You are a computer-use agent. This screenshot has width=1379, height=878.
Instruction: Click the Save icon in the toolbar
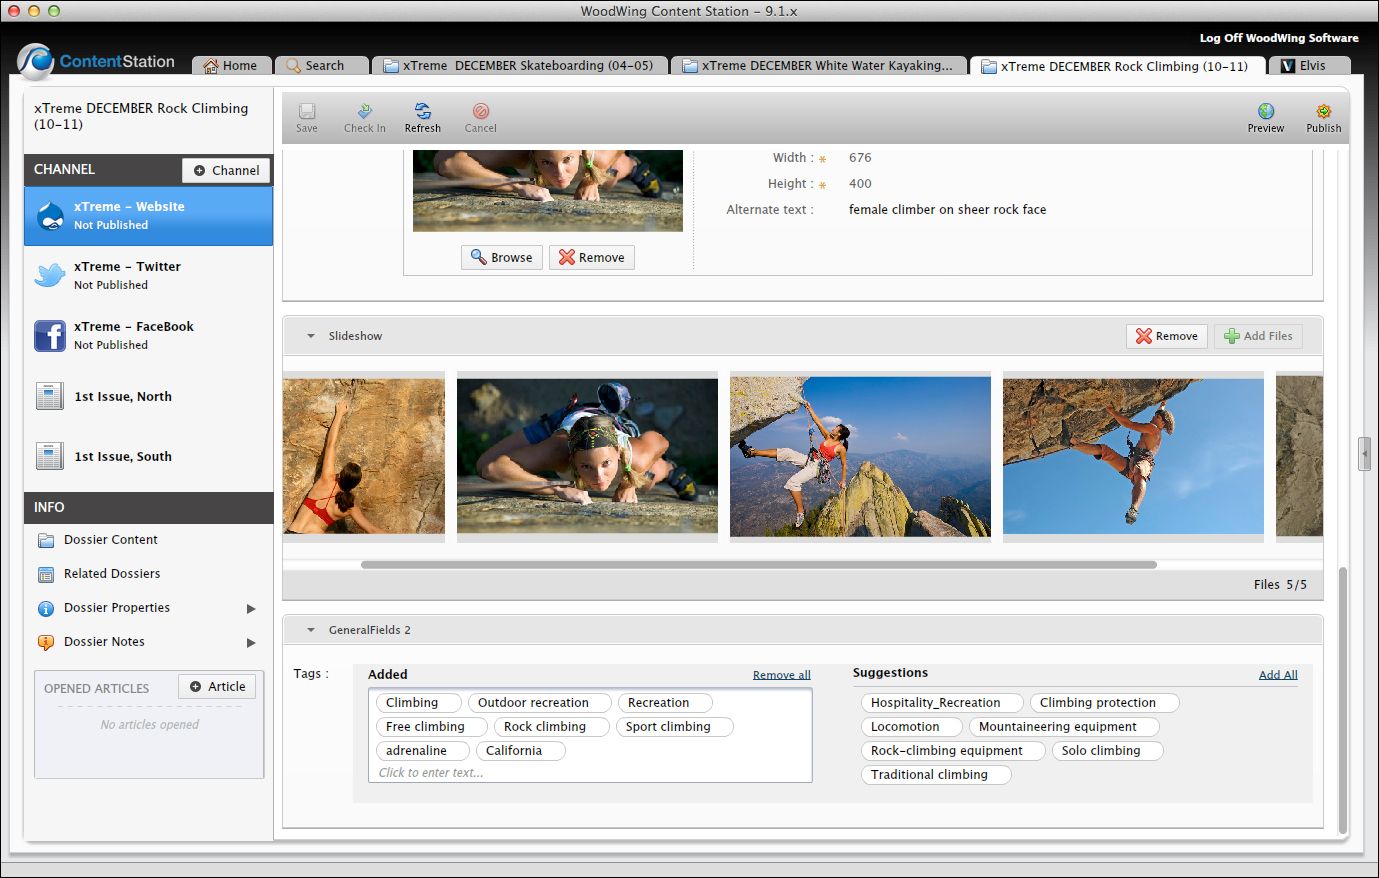(307, 115)
